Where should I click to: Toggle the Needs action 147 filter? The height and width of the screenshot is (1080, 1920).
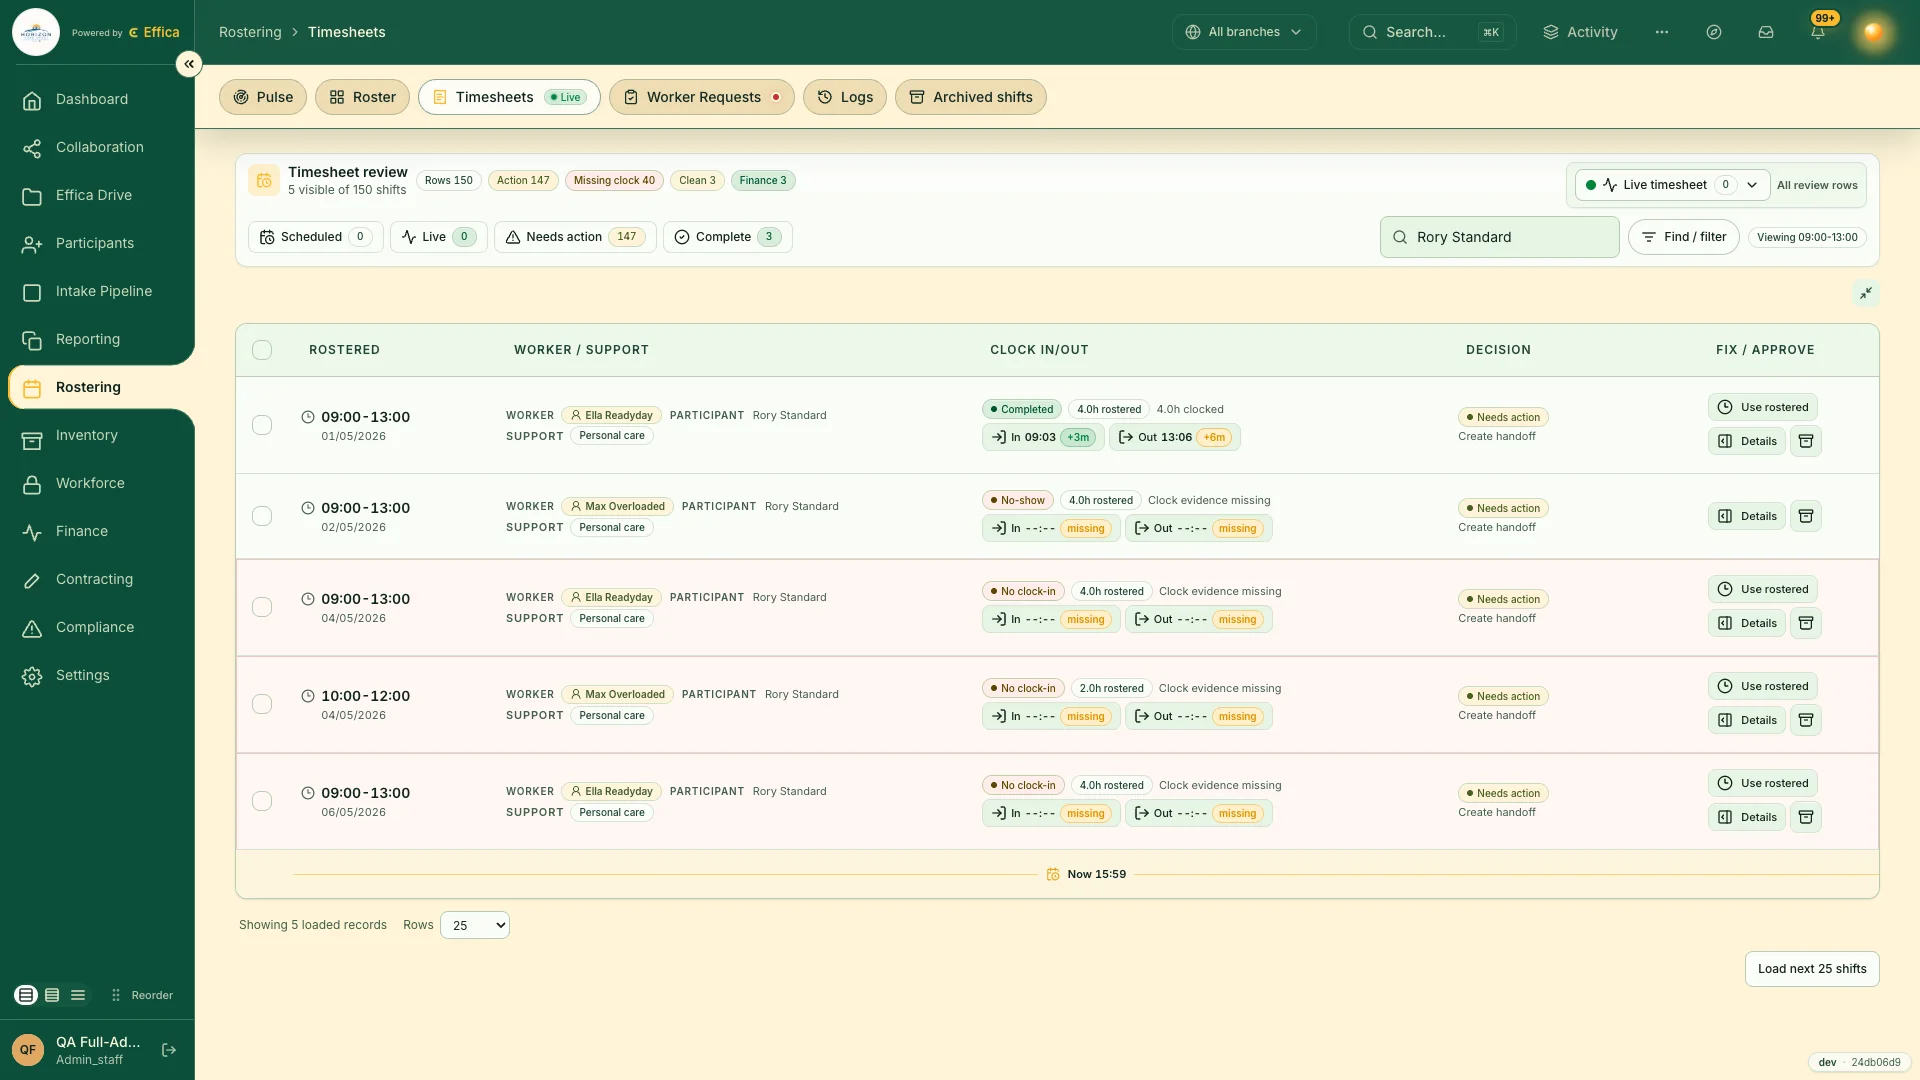point(575,237)
